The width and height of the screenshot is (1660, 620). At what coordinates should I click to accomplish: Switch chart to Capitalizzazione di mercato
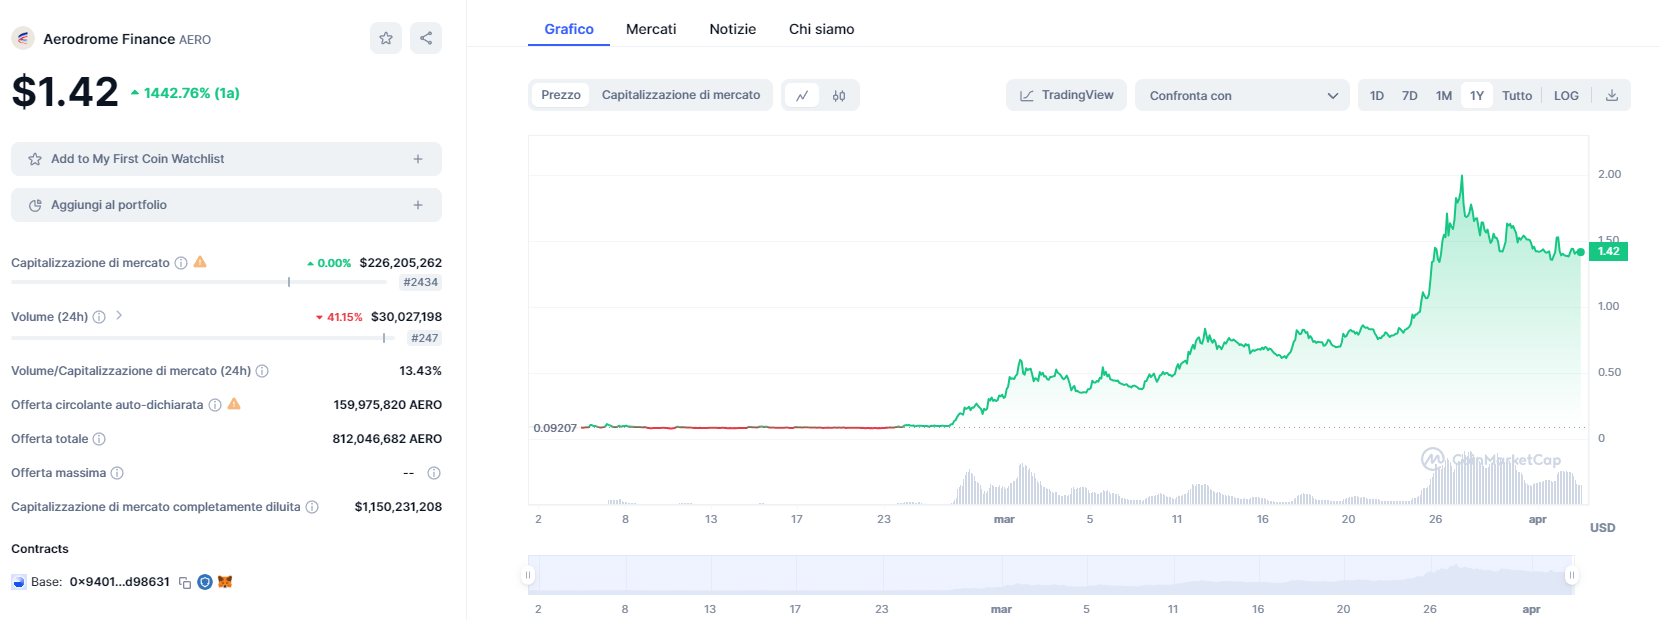point(681,95)
